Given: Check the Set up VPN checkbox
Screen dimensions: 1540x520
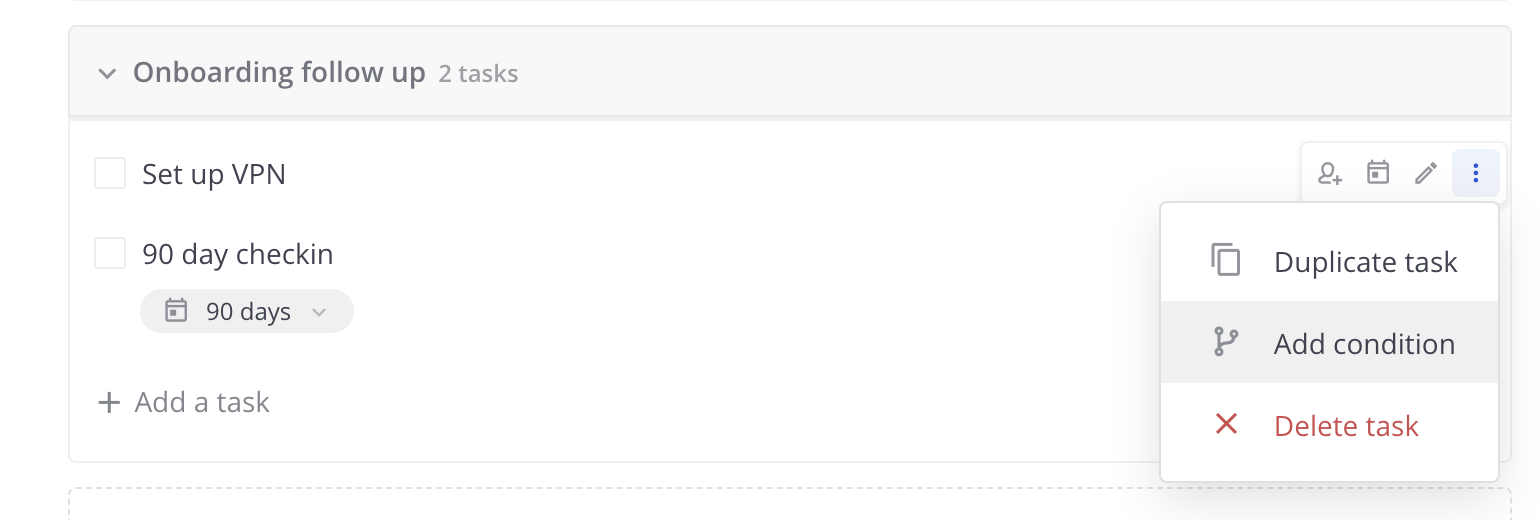Looking at the screenshot, I should (110, 173).
